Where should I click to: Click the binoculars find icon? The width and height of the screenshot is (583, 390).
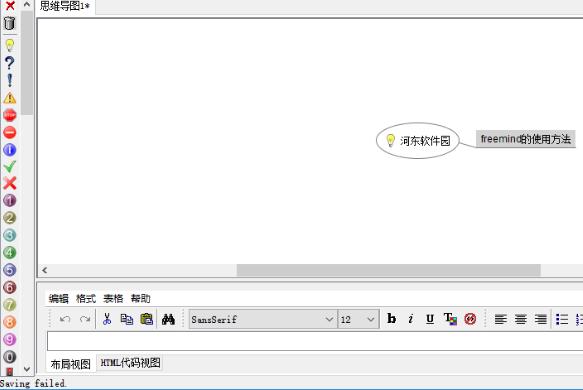(168, 319)
